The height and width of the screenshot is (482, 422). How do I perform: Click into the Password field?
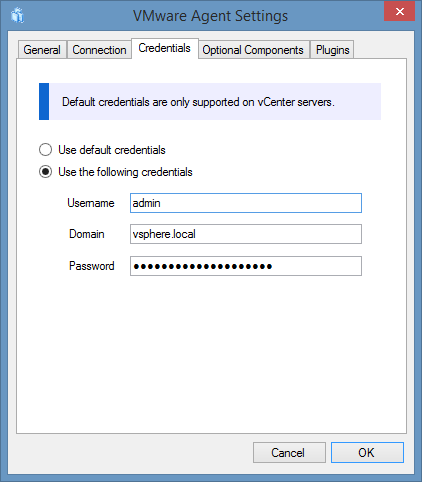pyautogui.click(x=246, y=266)
